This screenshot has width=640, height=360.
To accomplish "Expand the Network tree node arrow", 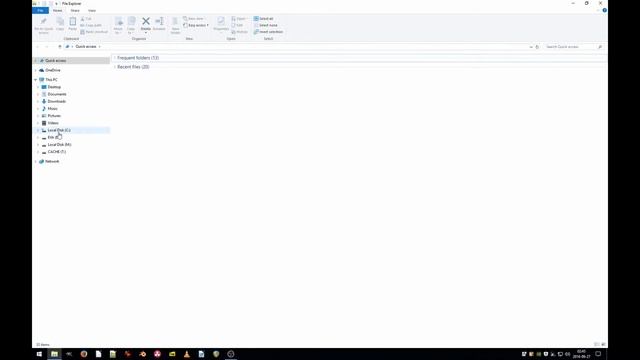I will tap(36, 162).
